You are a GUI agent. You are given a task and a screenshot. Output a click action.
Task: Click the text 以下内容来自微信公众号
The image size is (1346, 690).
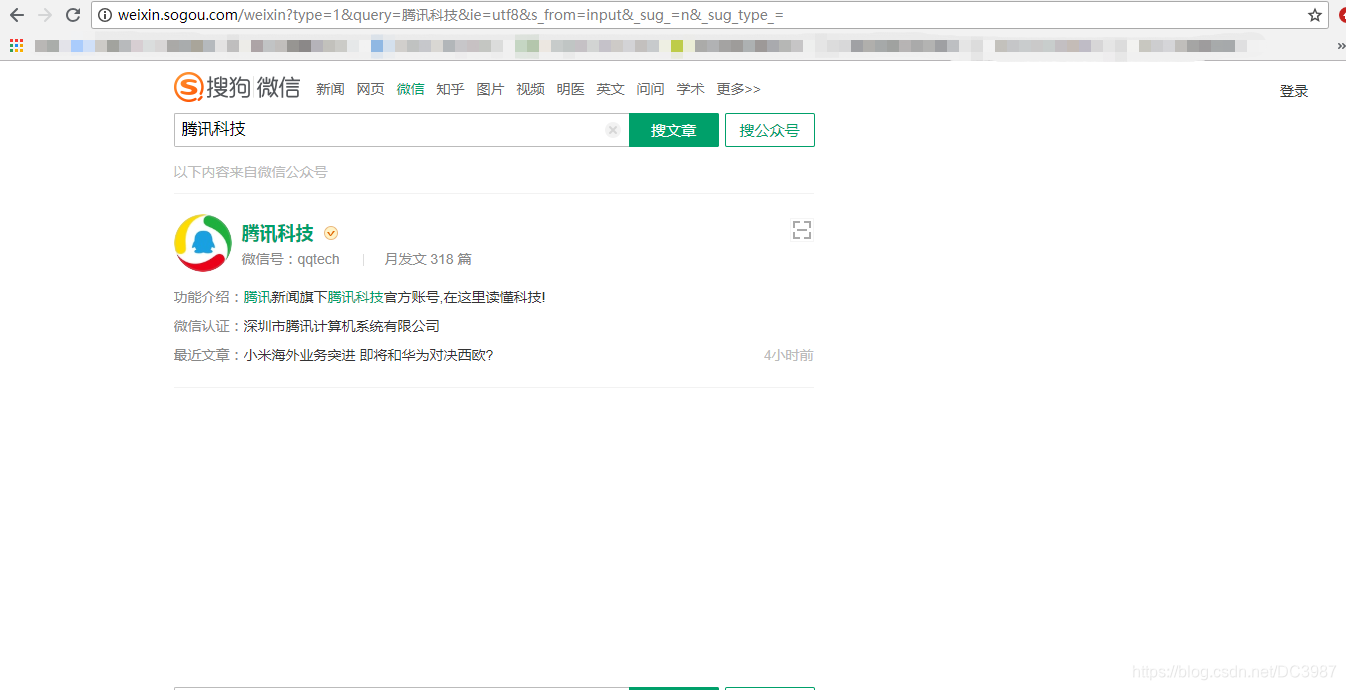(x=250, y=172)
